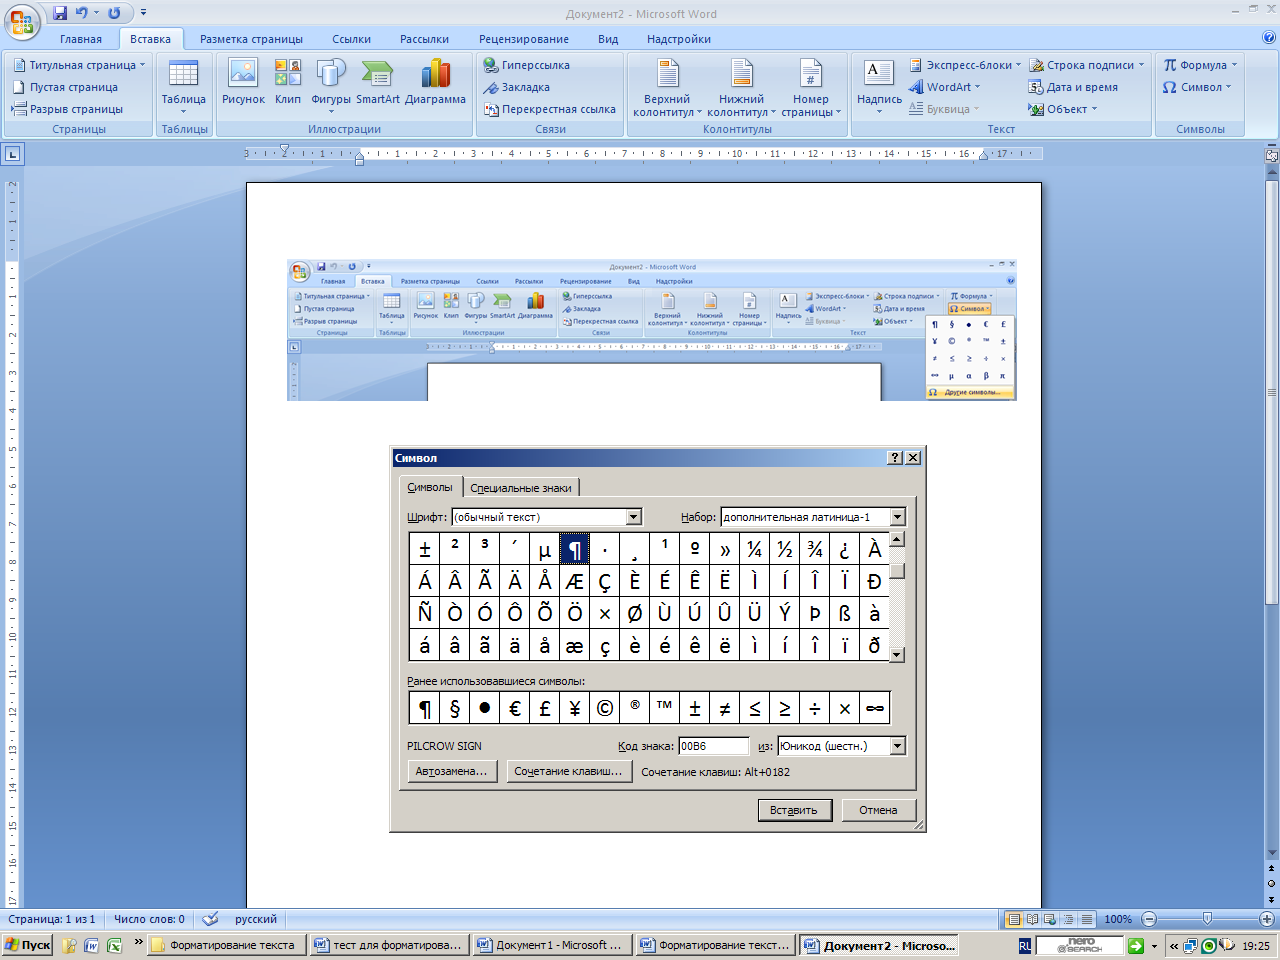Click the zoom in plus button

point(1267,919)
